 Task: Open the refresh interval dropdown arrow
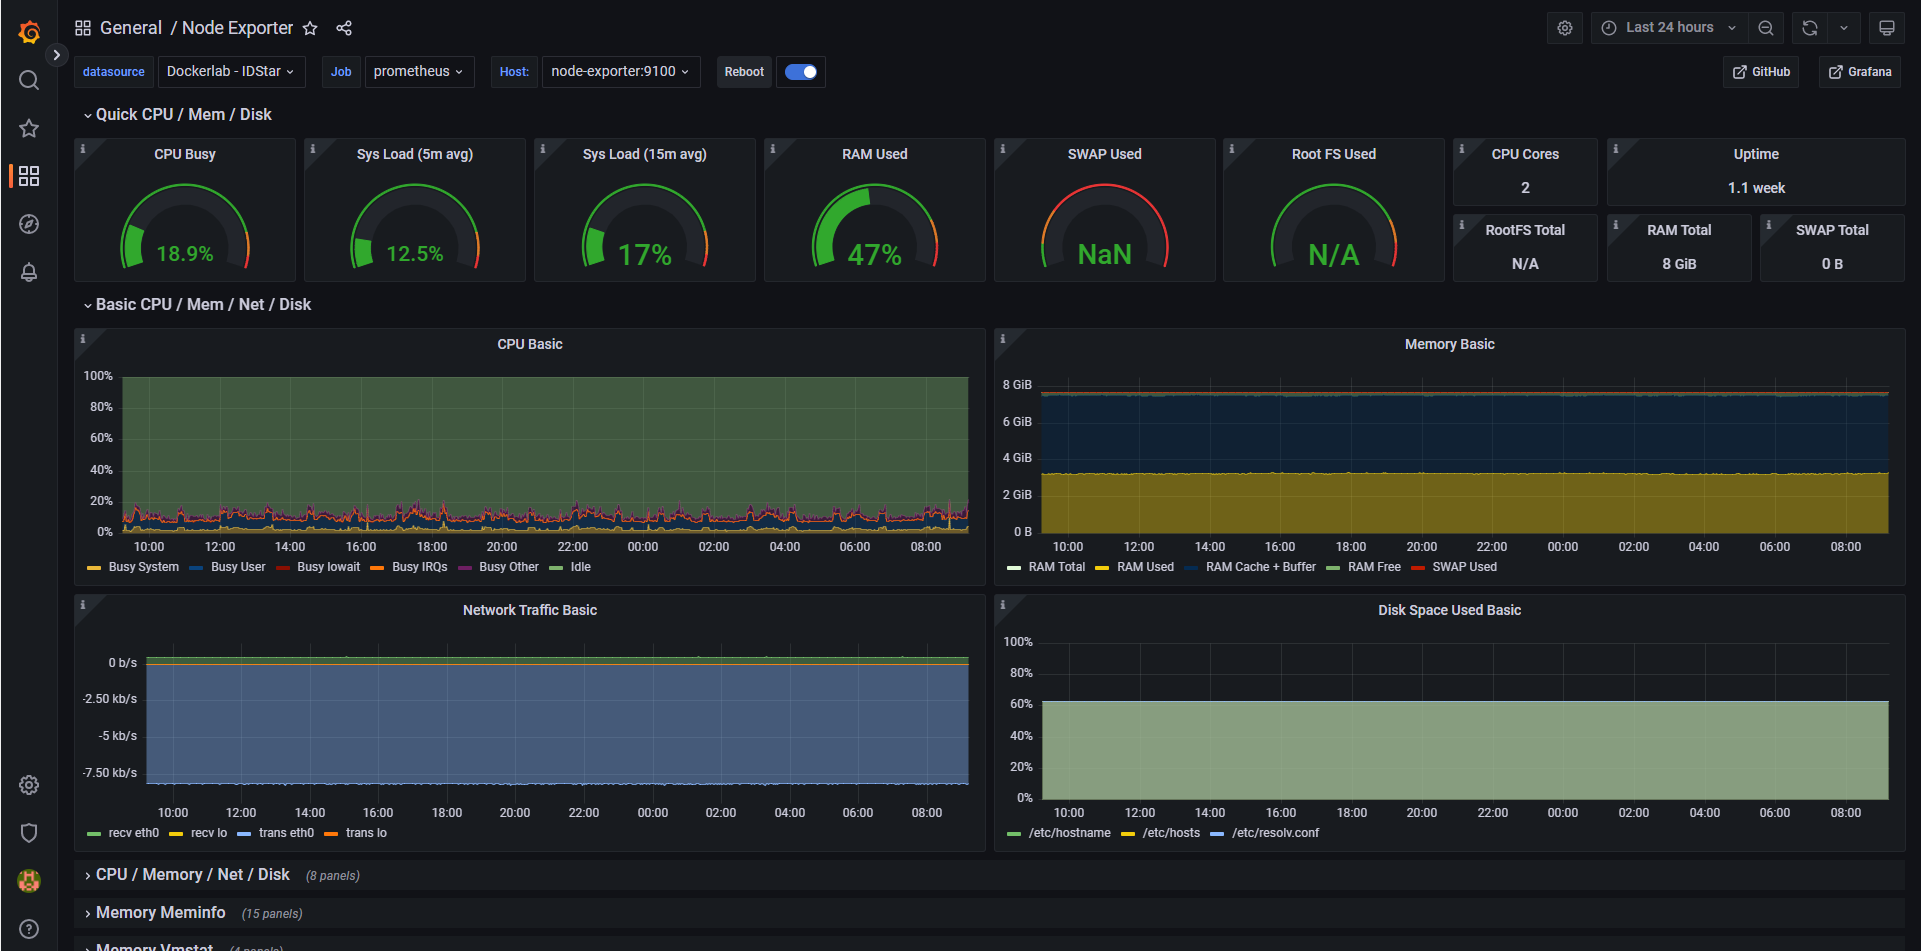tap(1844, 28)
